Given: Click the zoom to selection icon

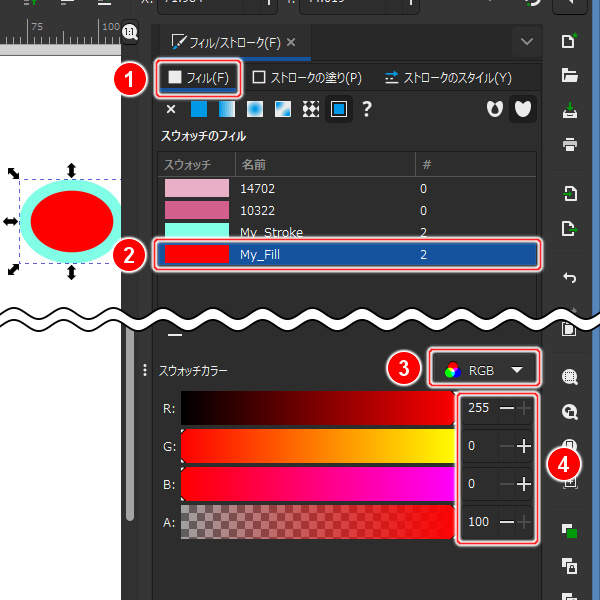Looking at the screenshot, I should pyautogui.click(x=570, y=377).
